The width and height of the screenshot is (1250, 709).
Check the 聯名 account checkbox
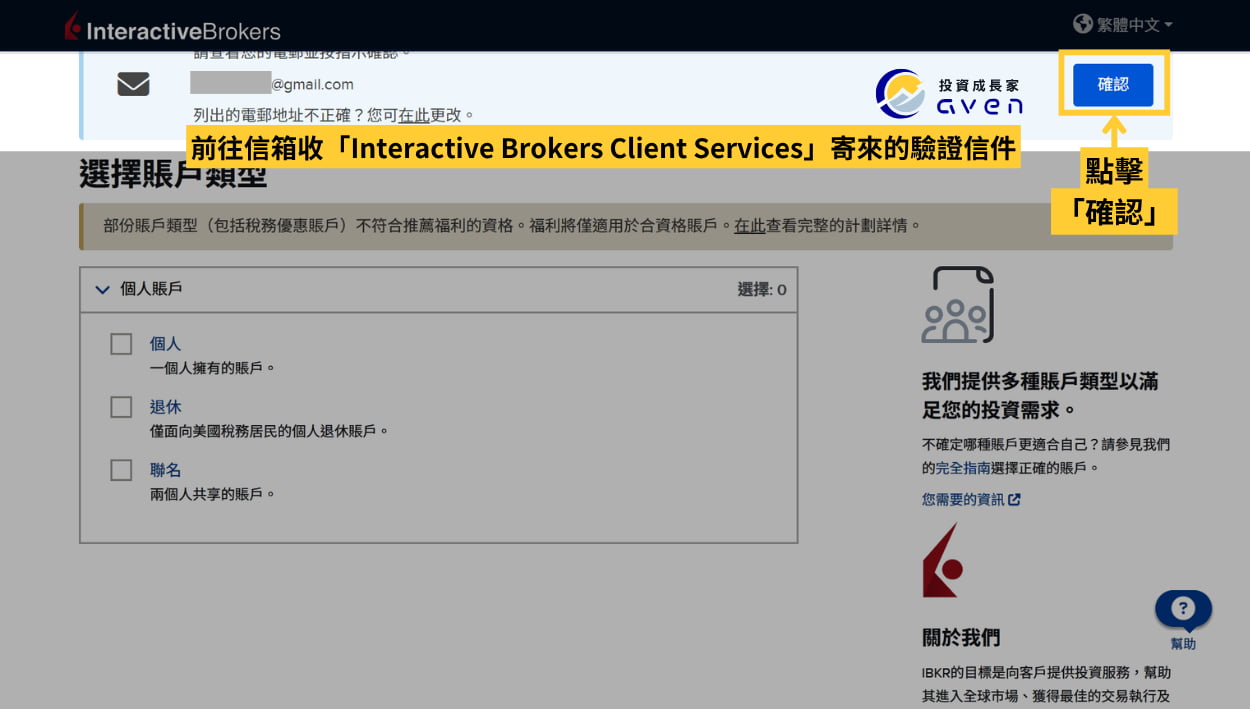pos(121,470)
